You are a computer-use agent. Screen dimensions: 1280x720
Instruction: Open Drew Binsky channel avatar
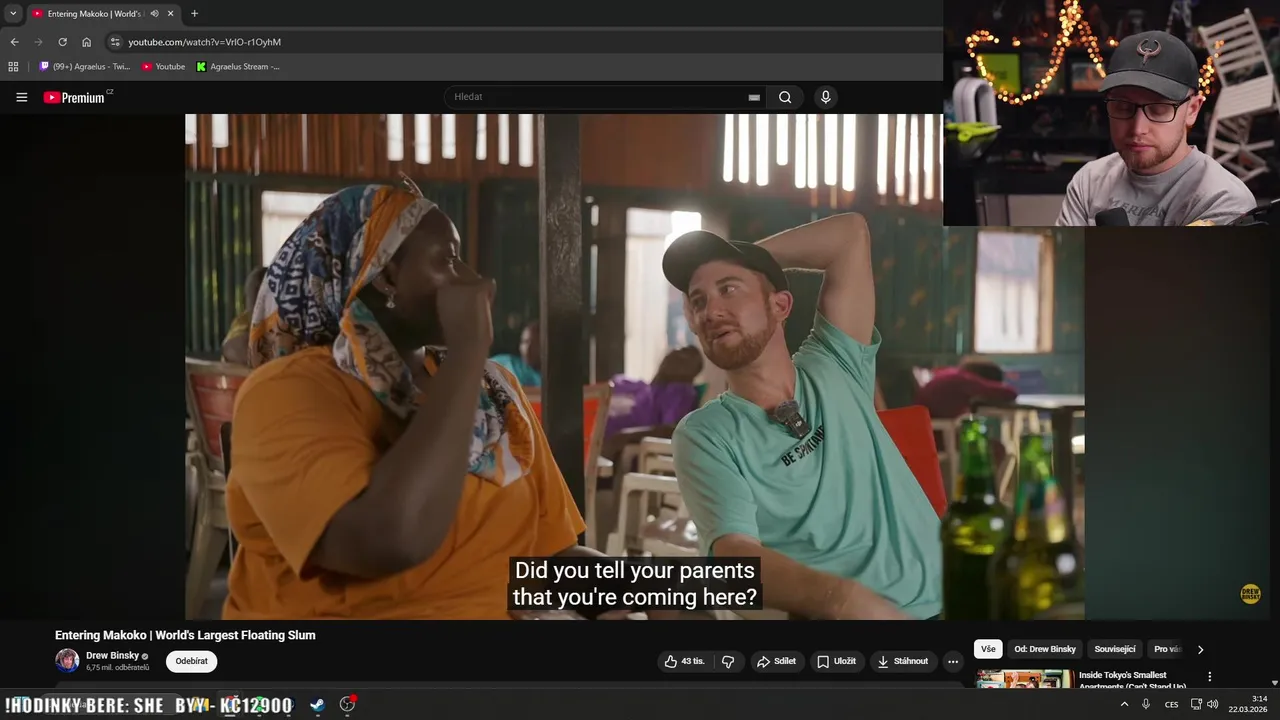tap(67, 661)
